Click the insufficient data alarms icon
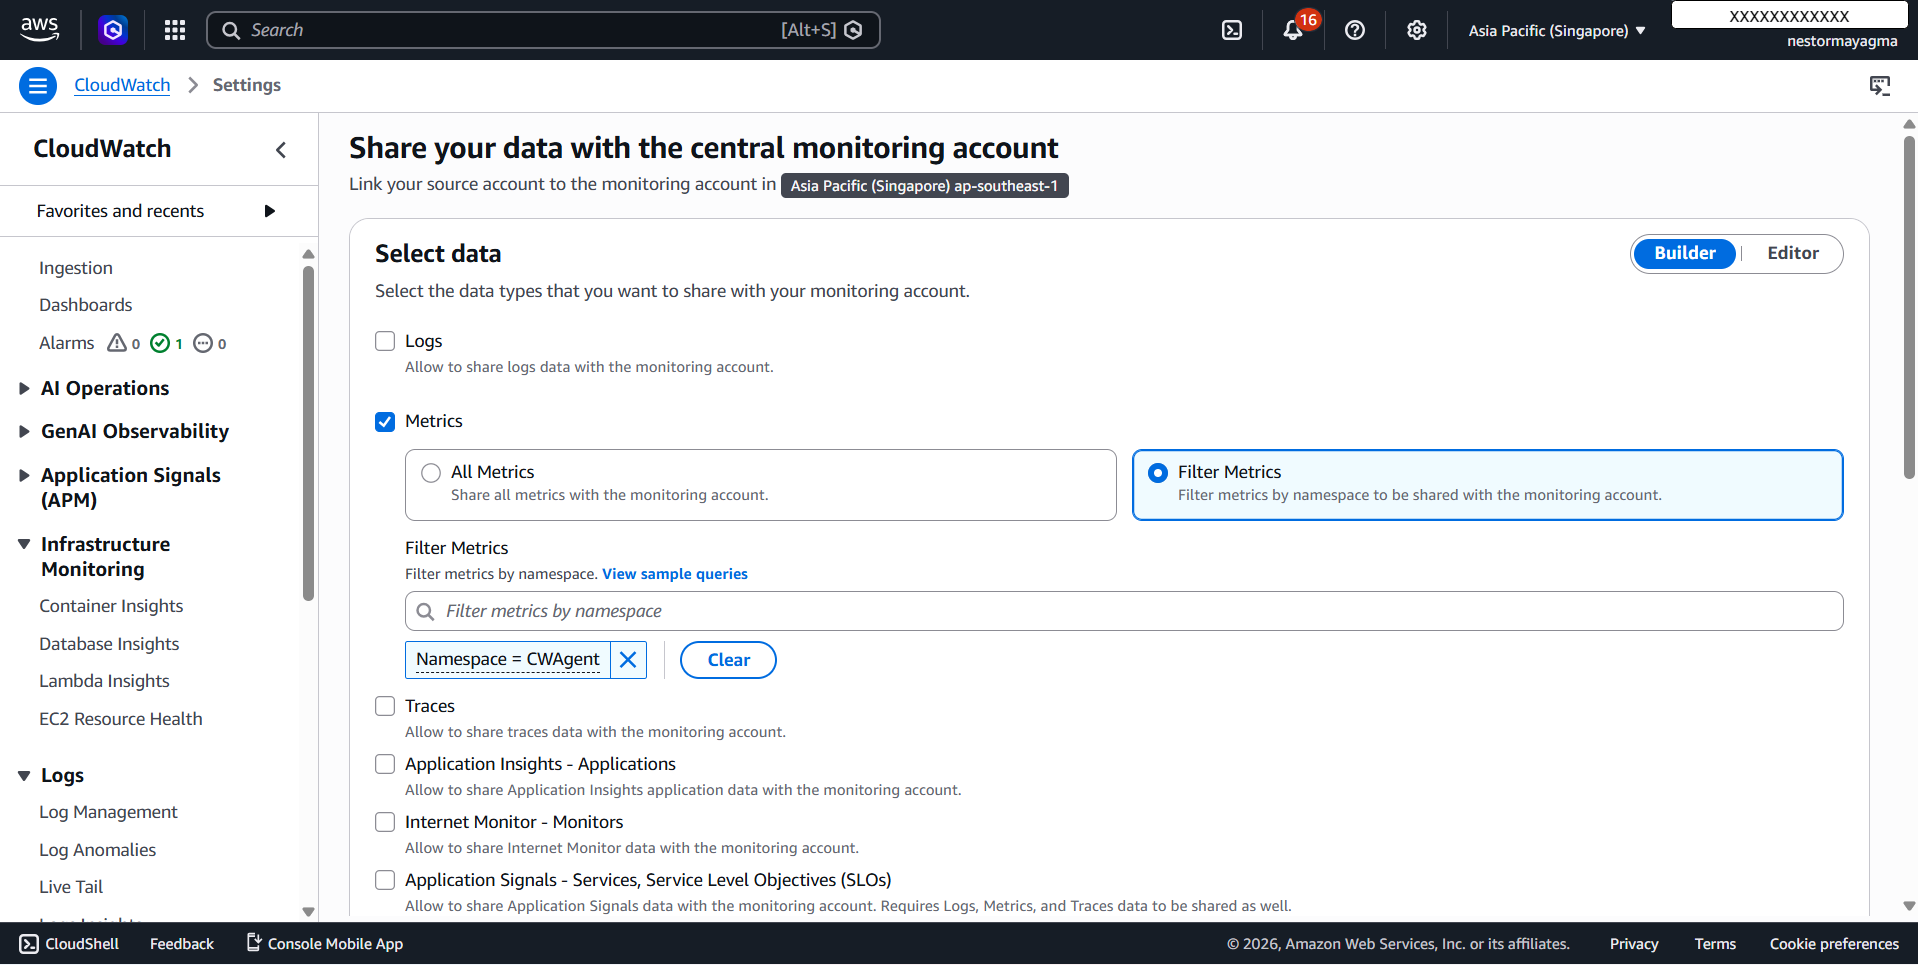 tap(203, 343)
